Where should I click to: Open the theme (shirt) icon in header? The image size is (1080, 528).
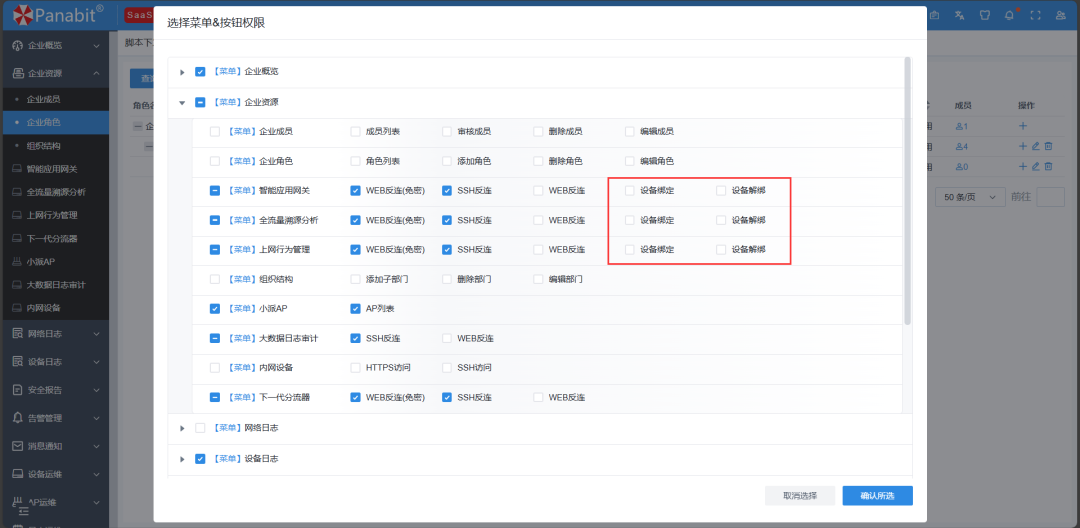pos(984,15)
